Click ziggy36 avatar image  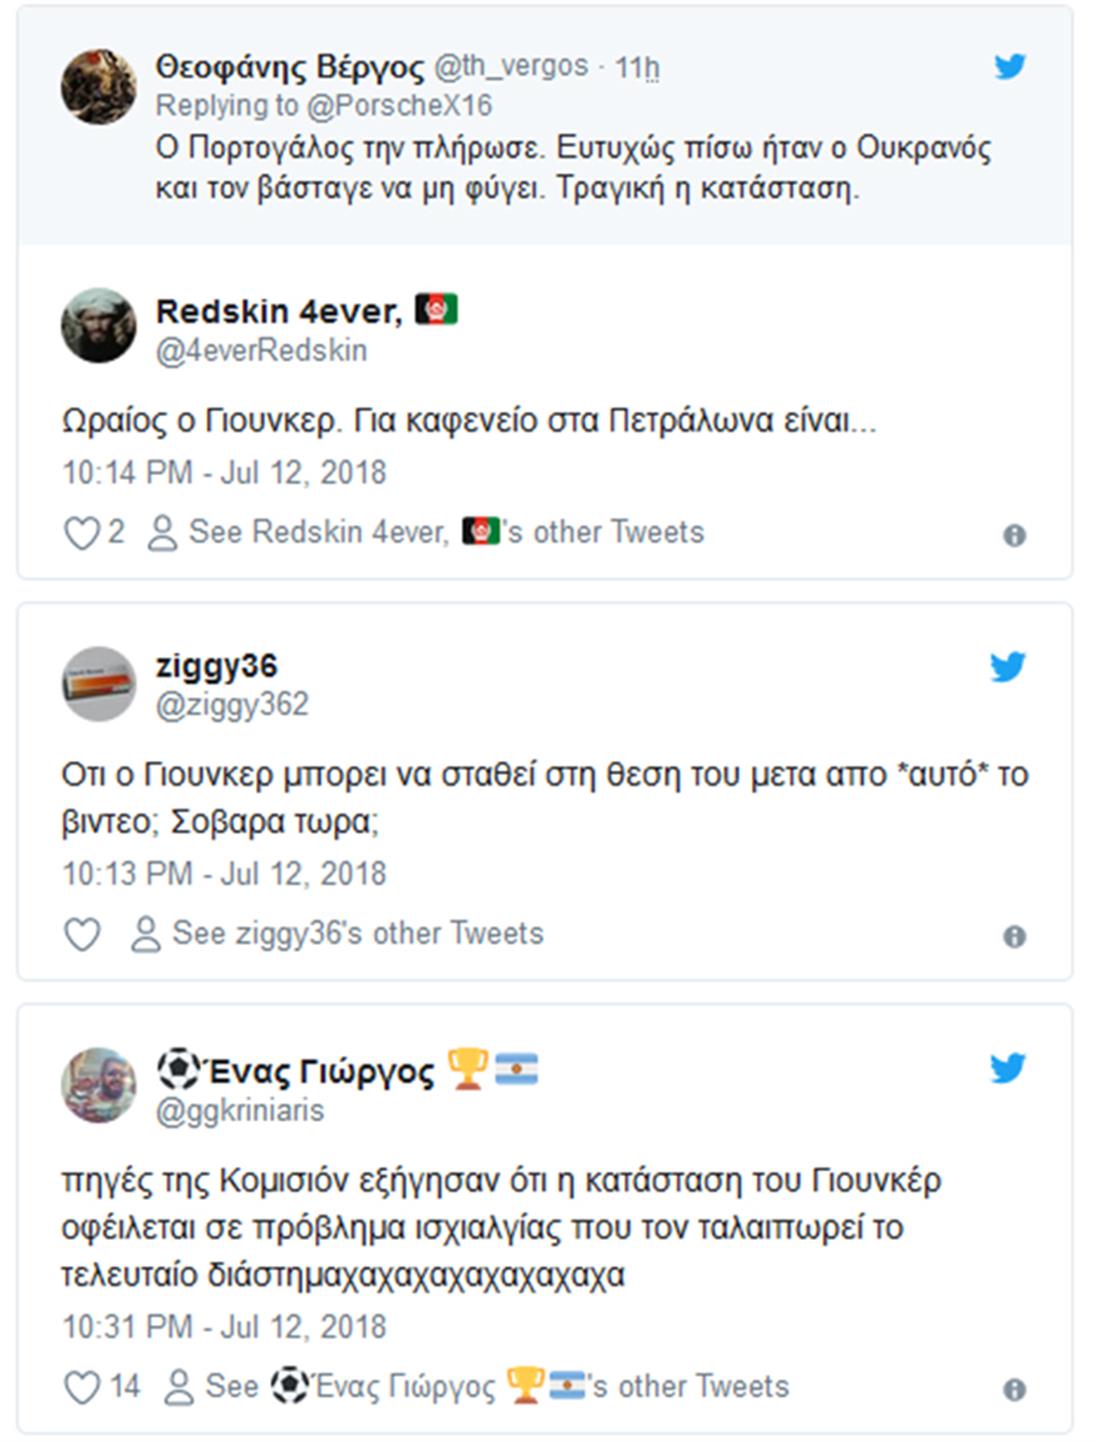(x=98, y=684)
